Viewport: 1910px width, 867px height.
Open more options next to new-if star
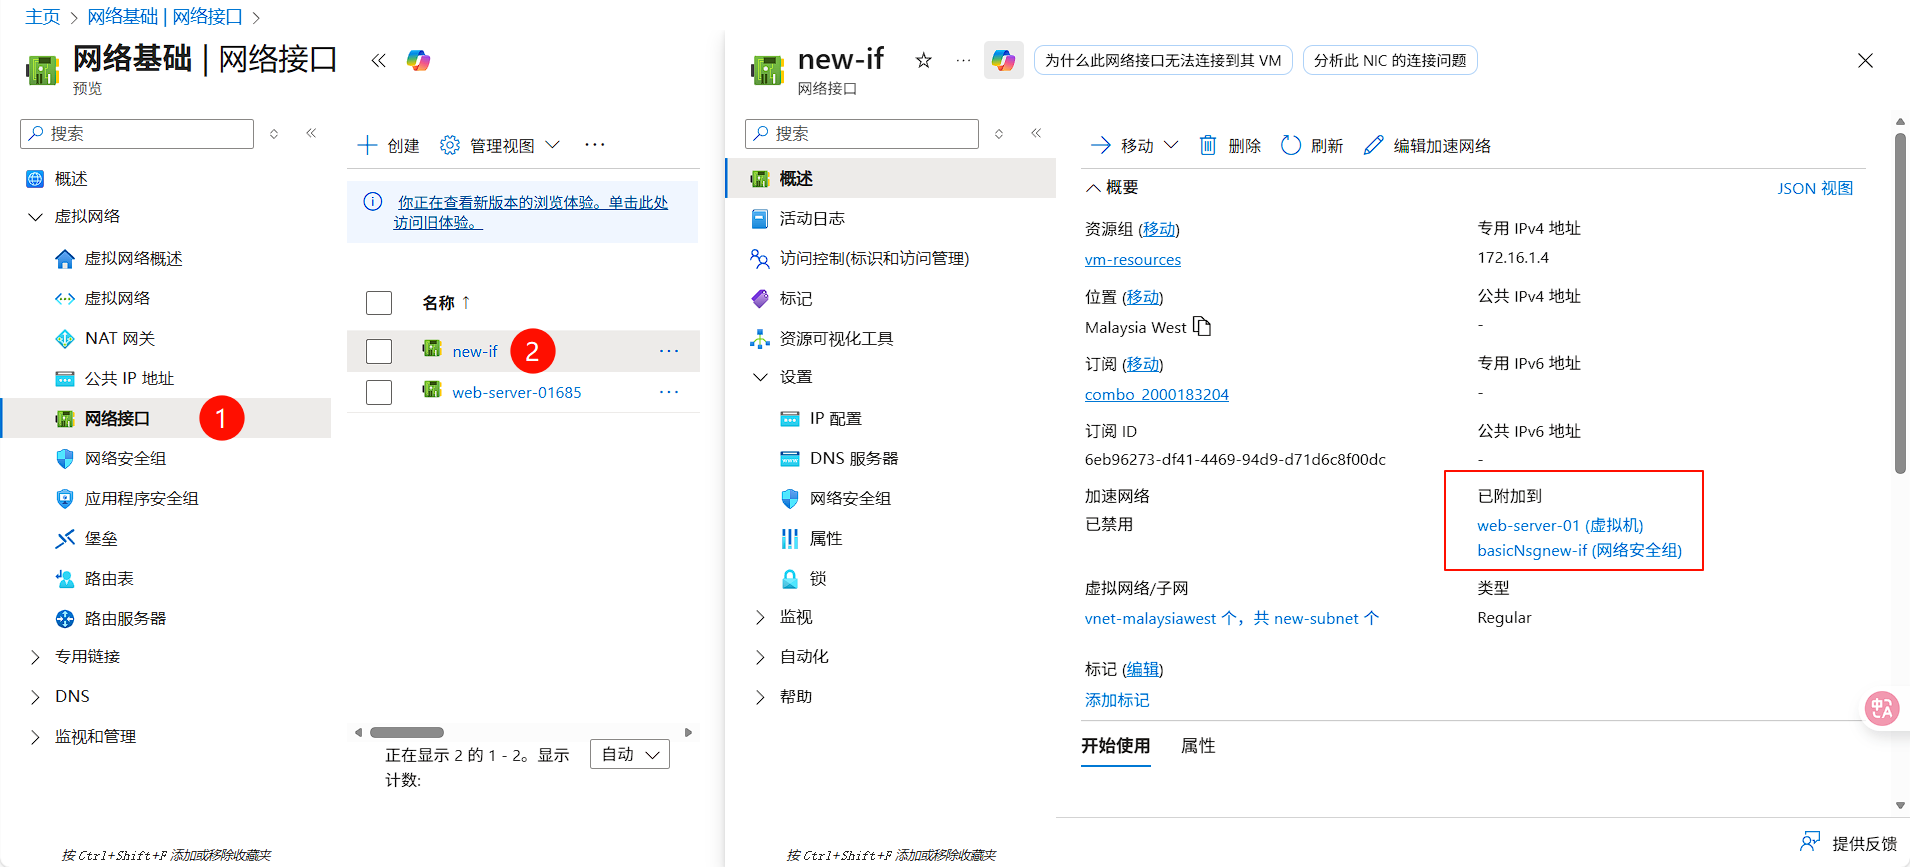[x=963, y=60]
